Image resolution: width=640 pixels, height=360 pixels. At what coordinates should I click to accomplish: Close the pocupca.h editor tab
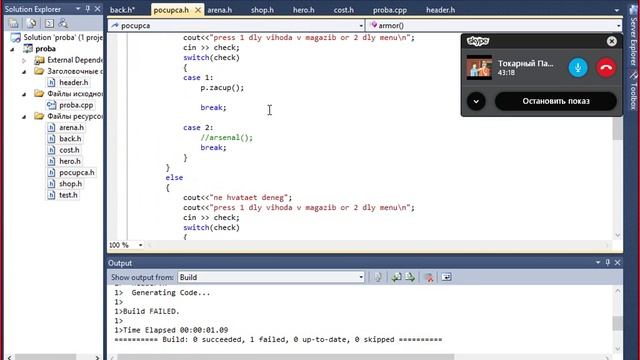pyautogui.click(x=198, y=10)
